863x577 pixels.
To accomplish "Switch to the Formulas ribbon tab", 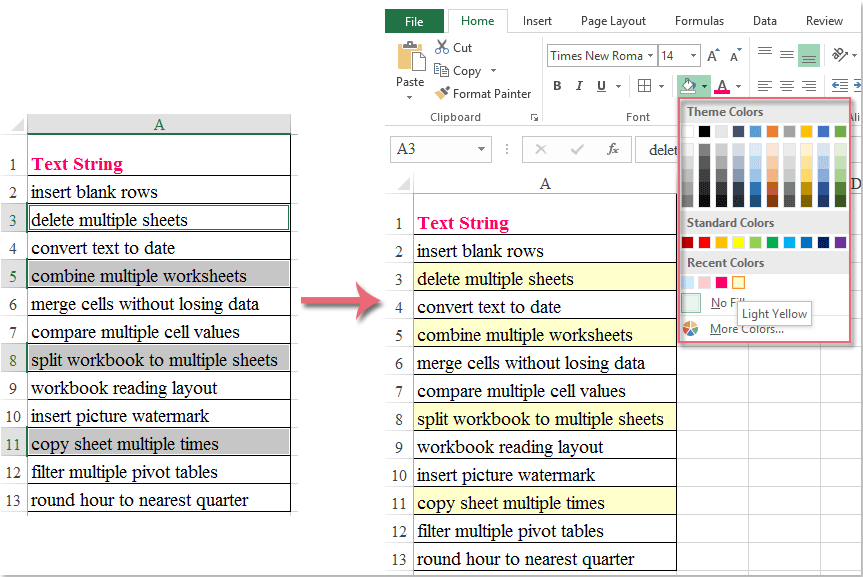I will click(699, 20).
